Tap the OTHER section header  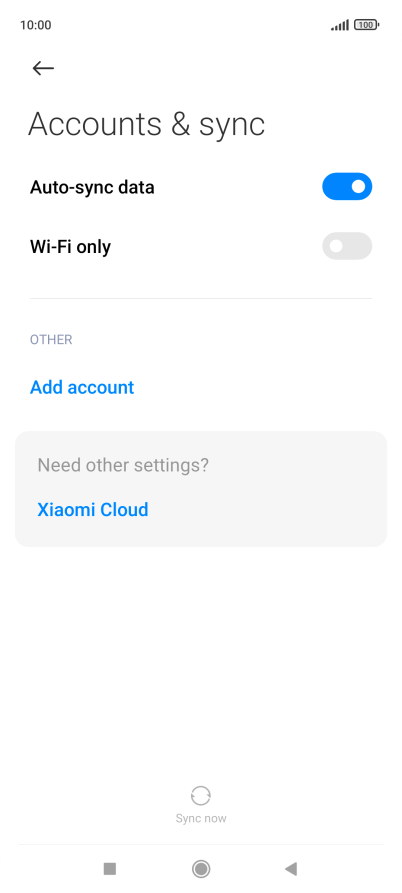51,340
